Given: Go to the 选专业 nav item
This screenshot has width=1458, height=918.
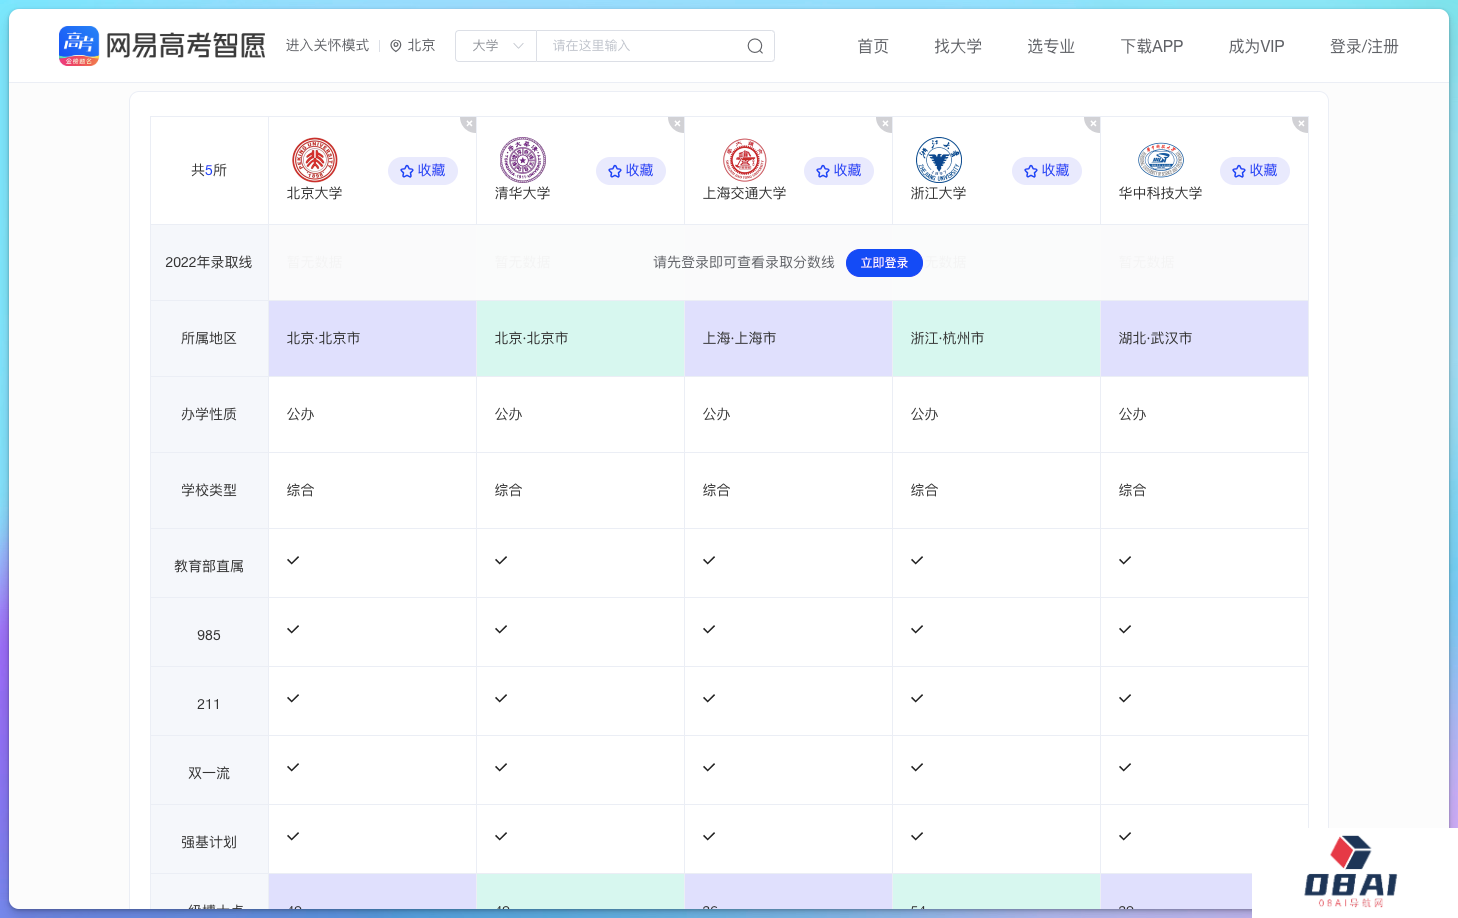Looking at the screenshot, I should tap(1050, 46).
